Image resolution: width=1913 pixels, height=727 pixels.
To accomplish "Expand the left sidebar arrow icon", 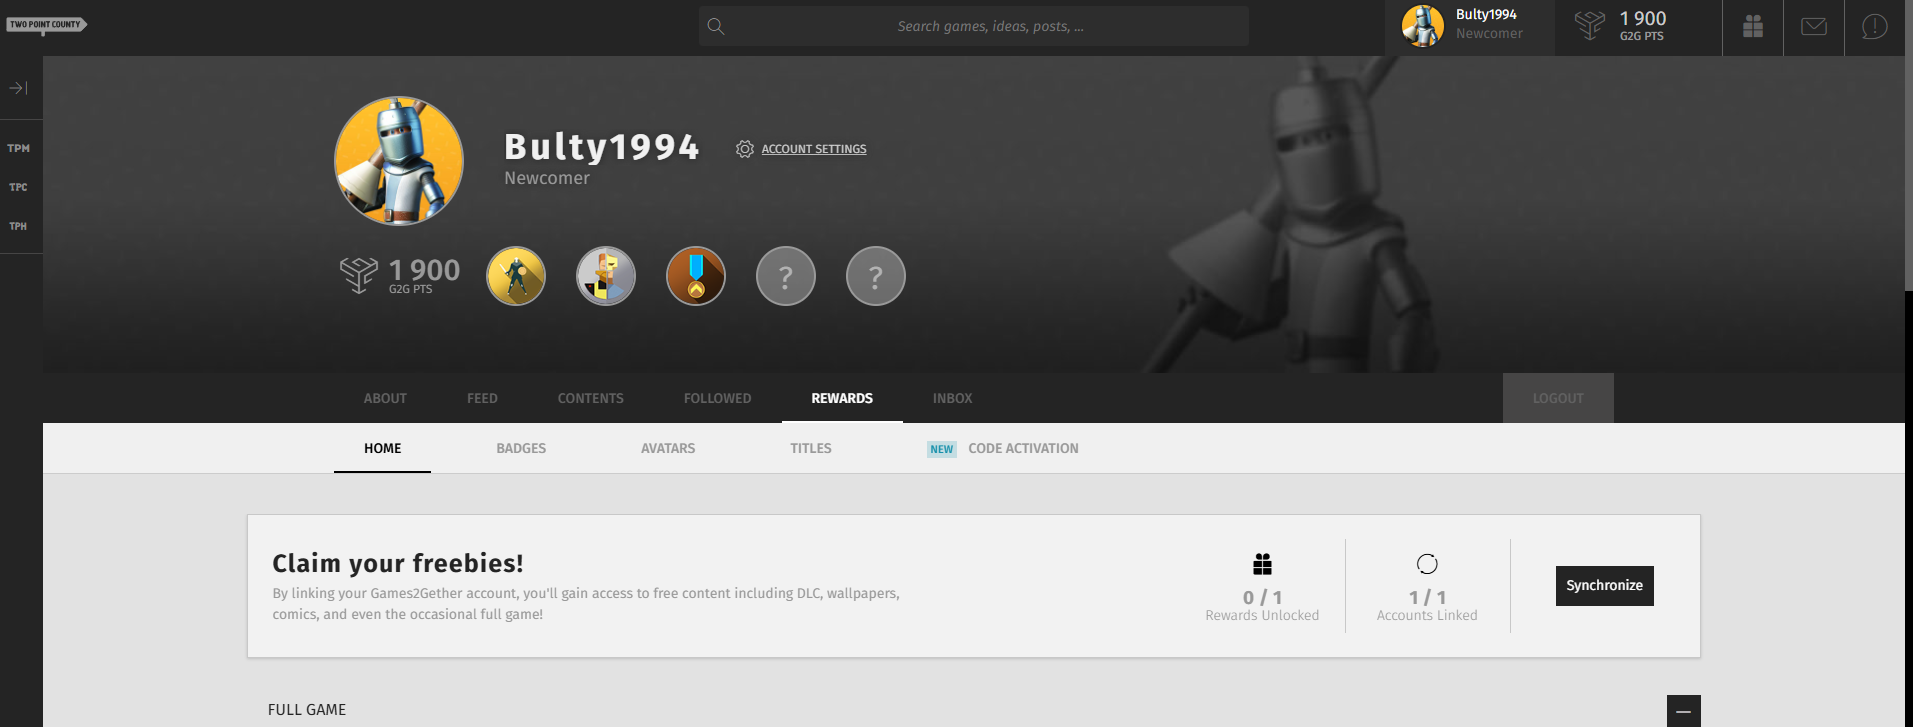I will click(x=19, y=88).
